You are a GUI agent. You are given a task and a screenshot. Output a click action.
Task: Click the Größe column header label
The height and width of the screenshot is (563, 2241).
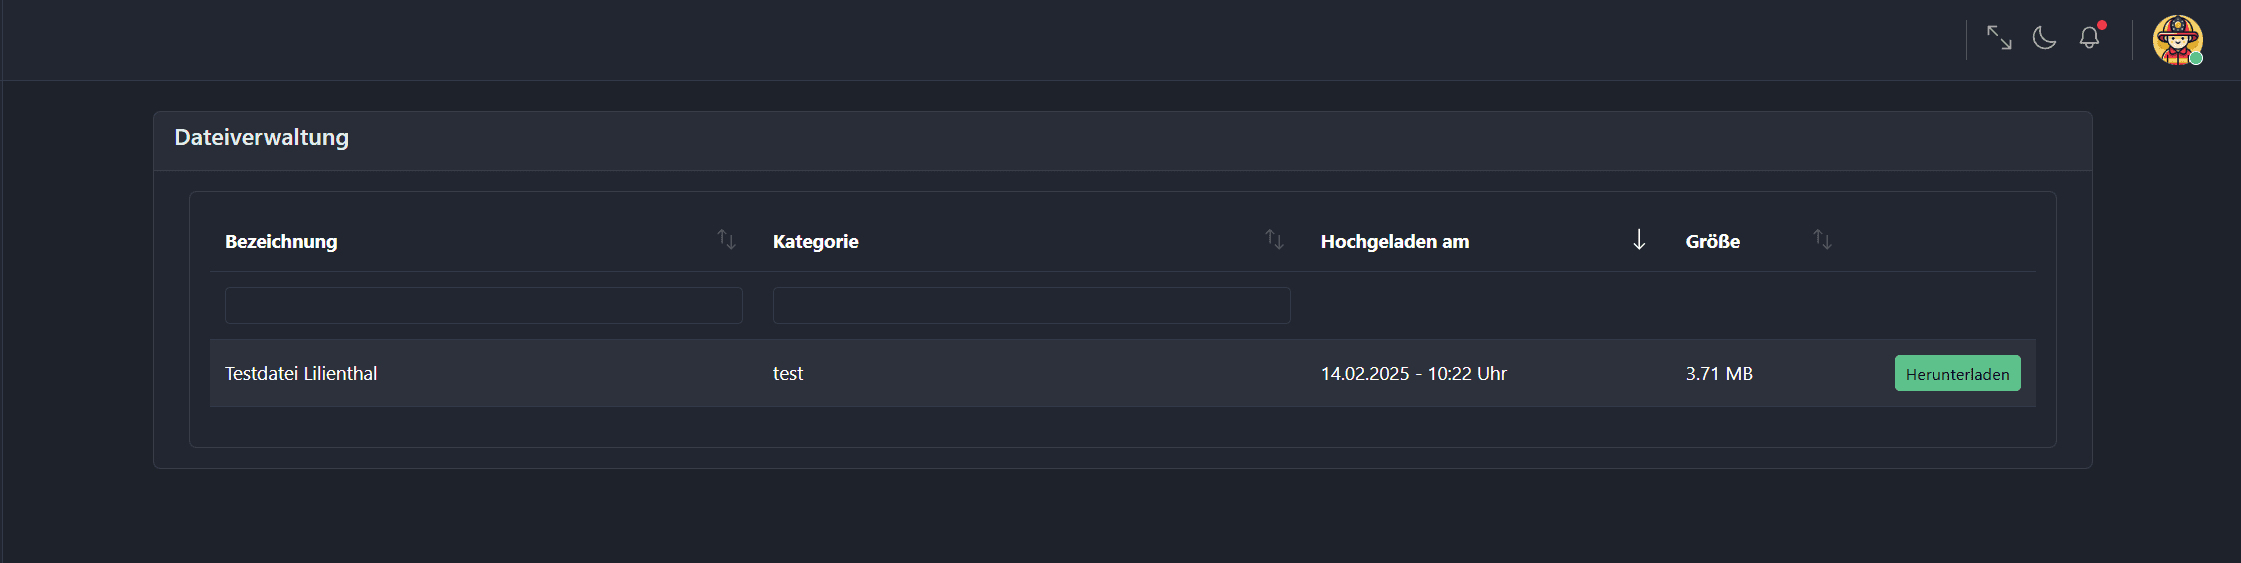pos(1712,242)
